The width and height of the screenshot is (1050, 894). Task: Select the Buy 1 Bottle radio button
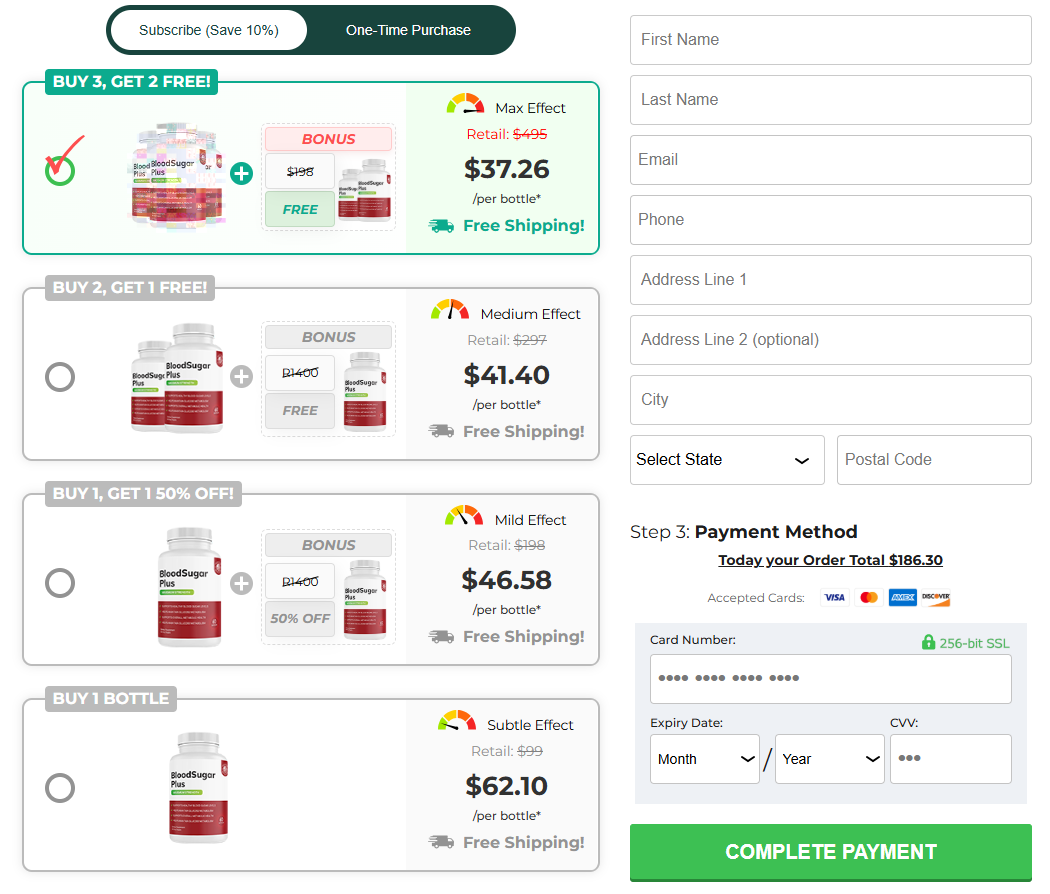(60, 788)
